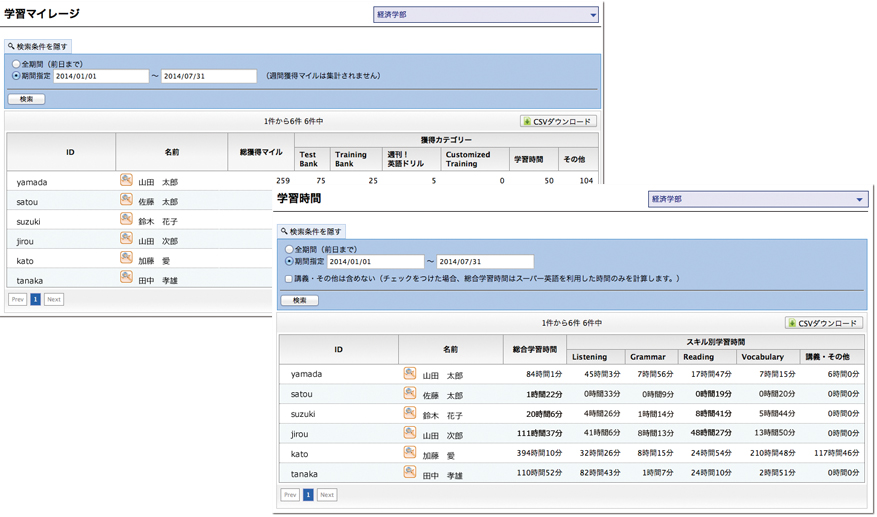Screen dimensions: 877x517
Task: Open 経済学部 dropdown in 学習時間 panel
Action: tap(757, 199)
